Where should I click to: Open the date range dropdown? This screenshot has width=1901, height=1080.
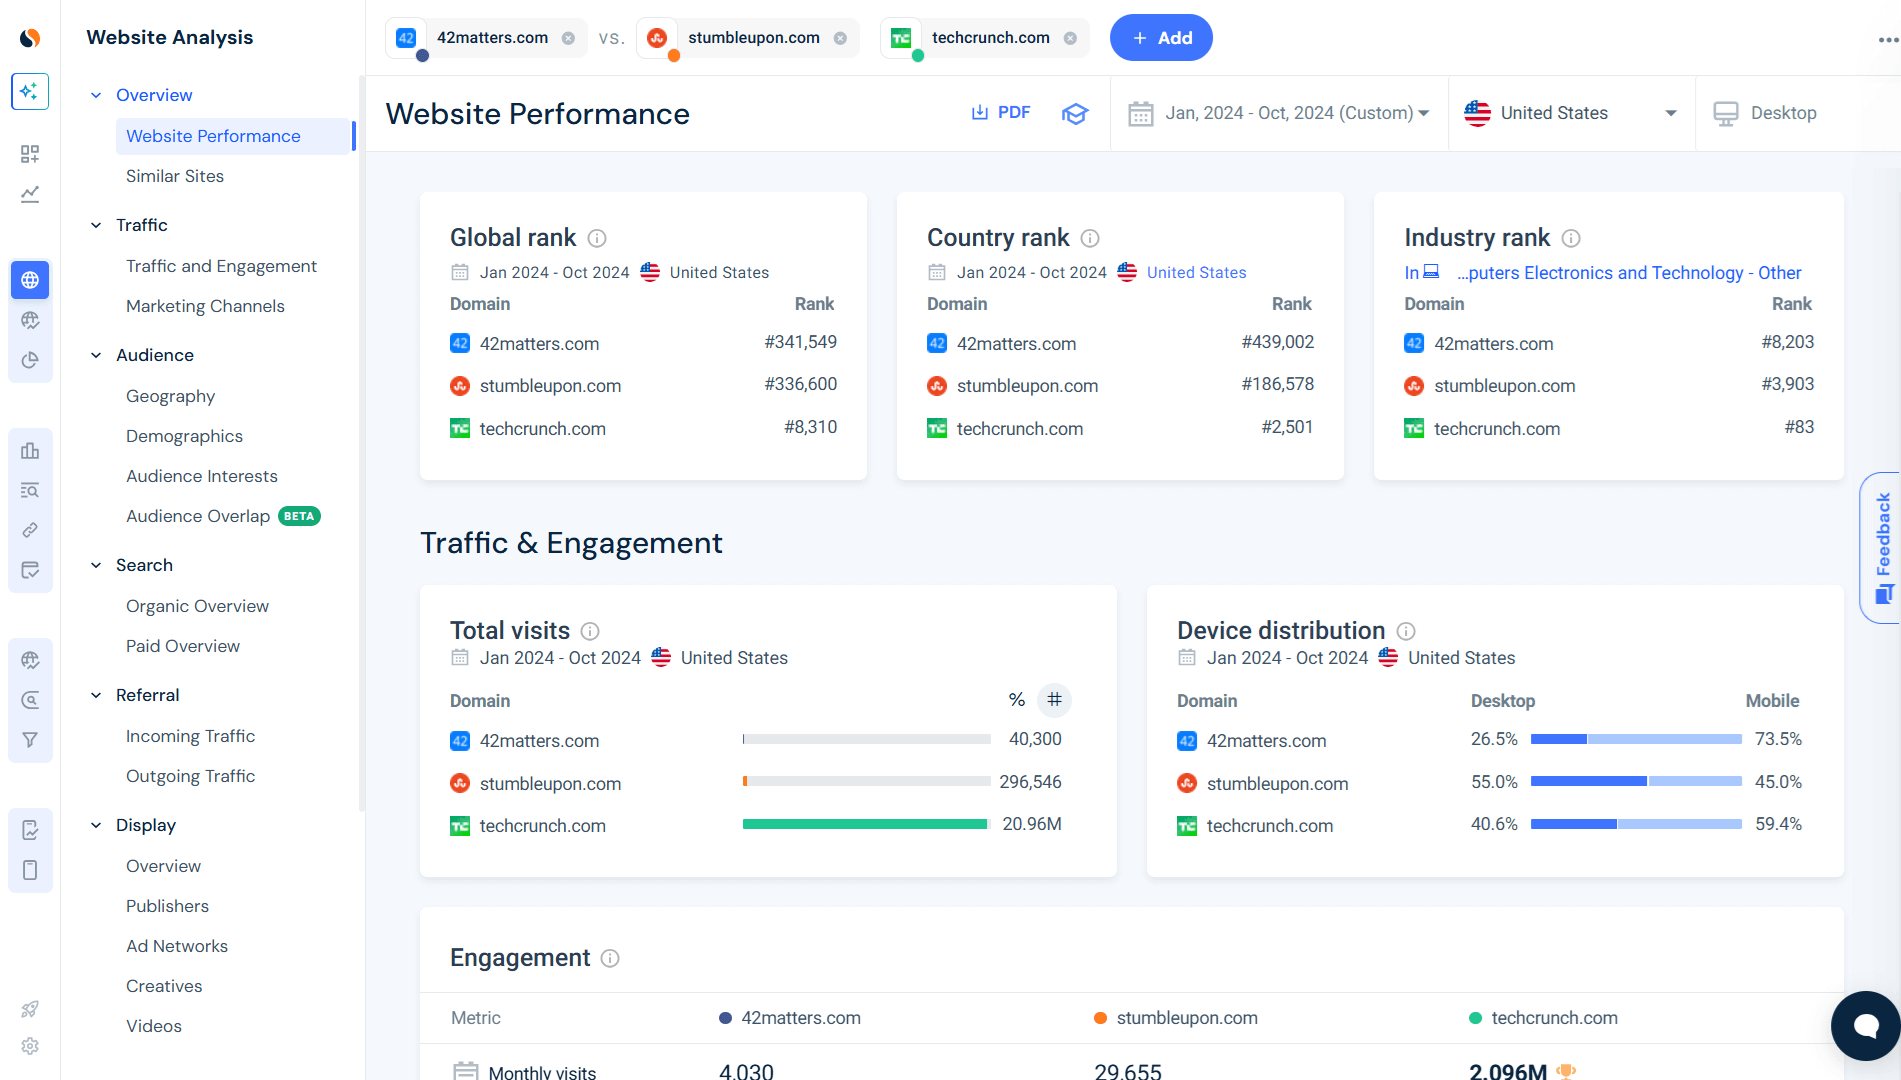coord(1279,113)
